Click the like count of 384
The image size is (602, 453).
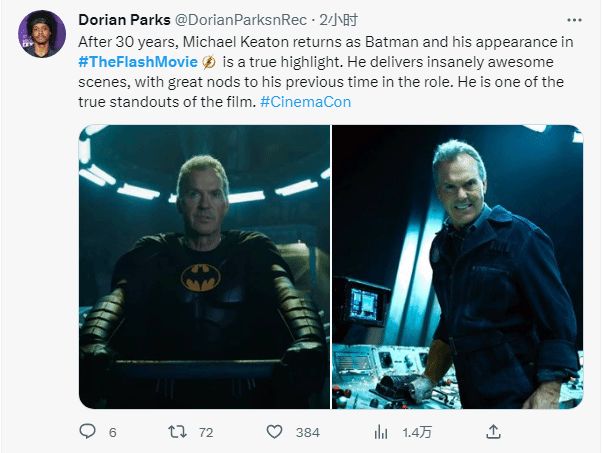pos(307,433)
